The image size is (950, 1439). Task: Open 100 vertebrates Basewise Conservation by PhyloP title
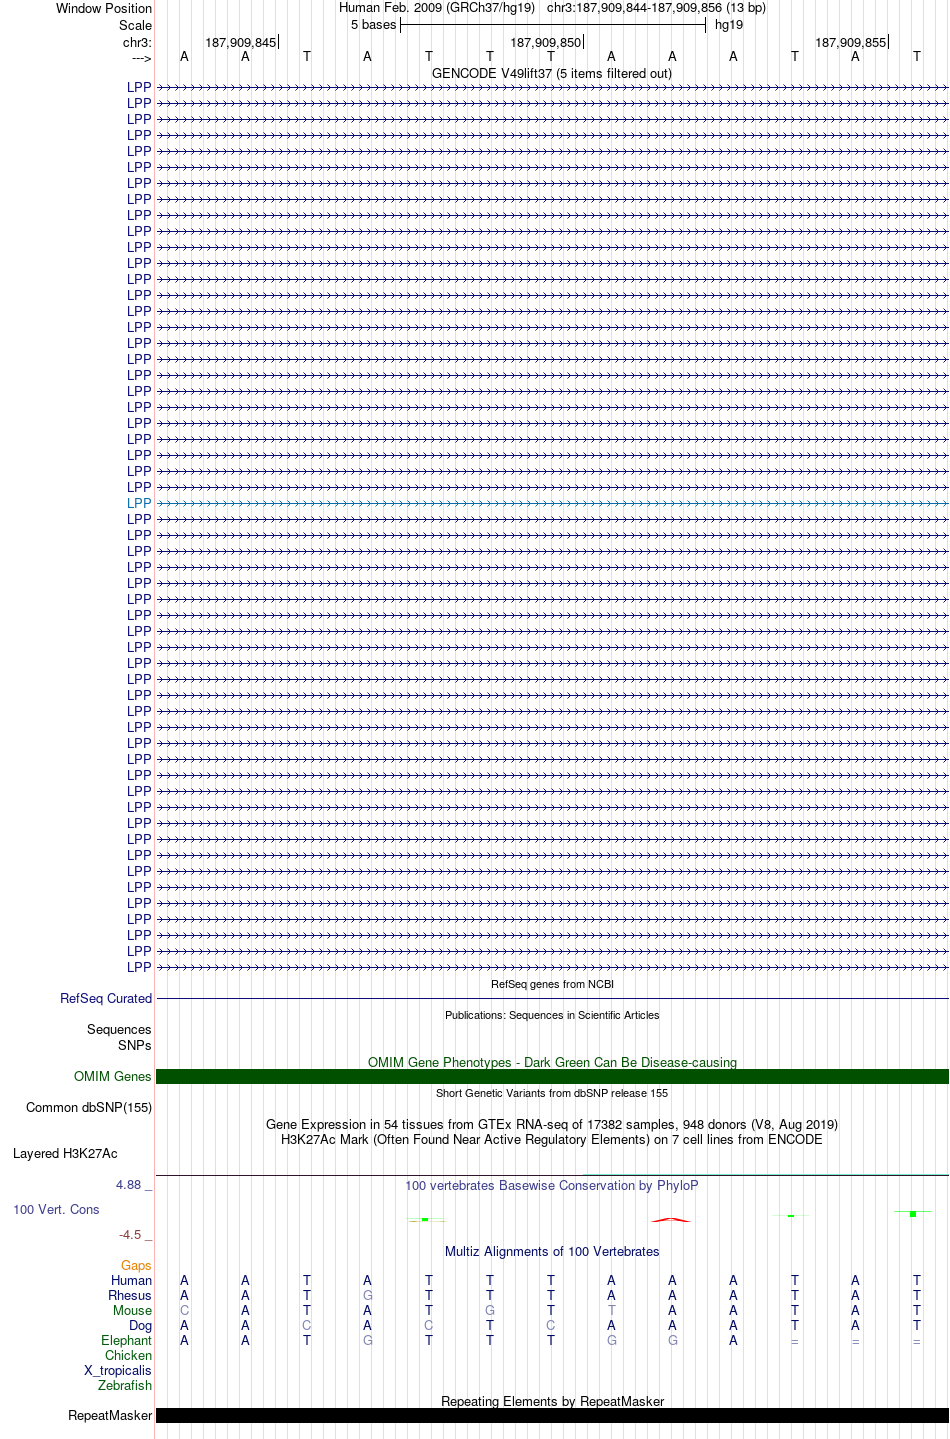coord(552,1185)
